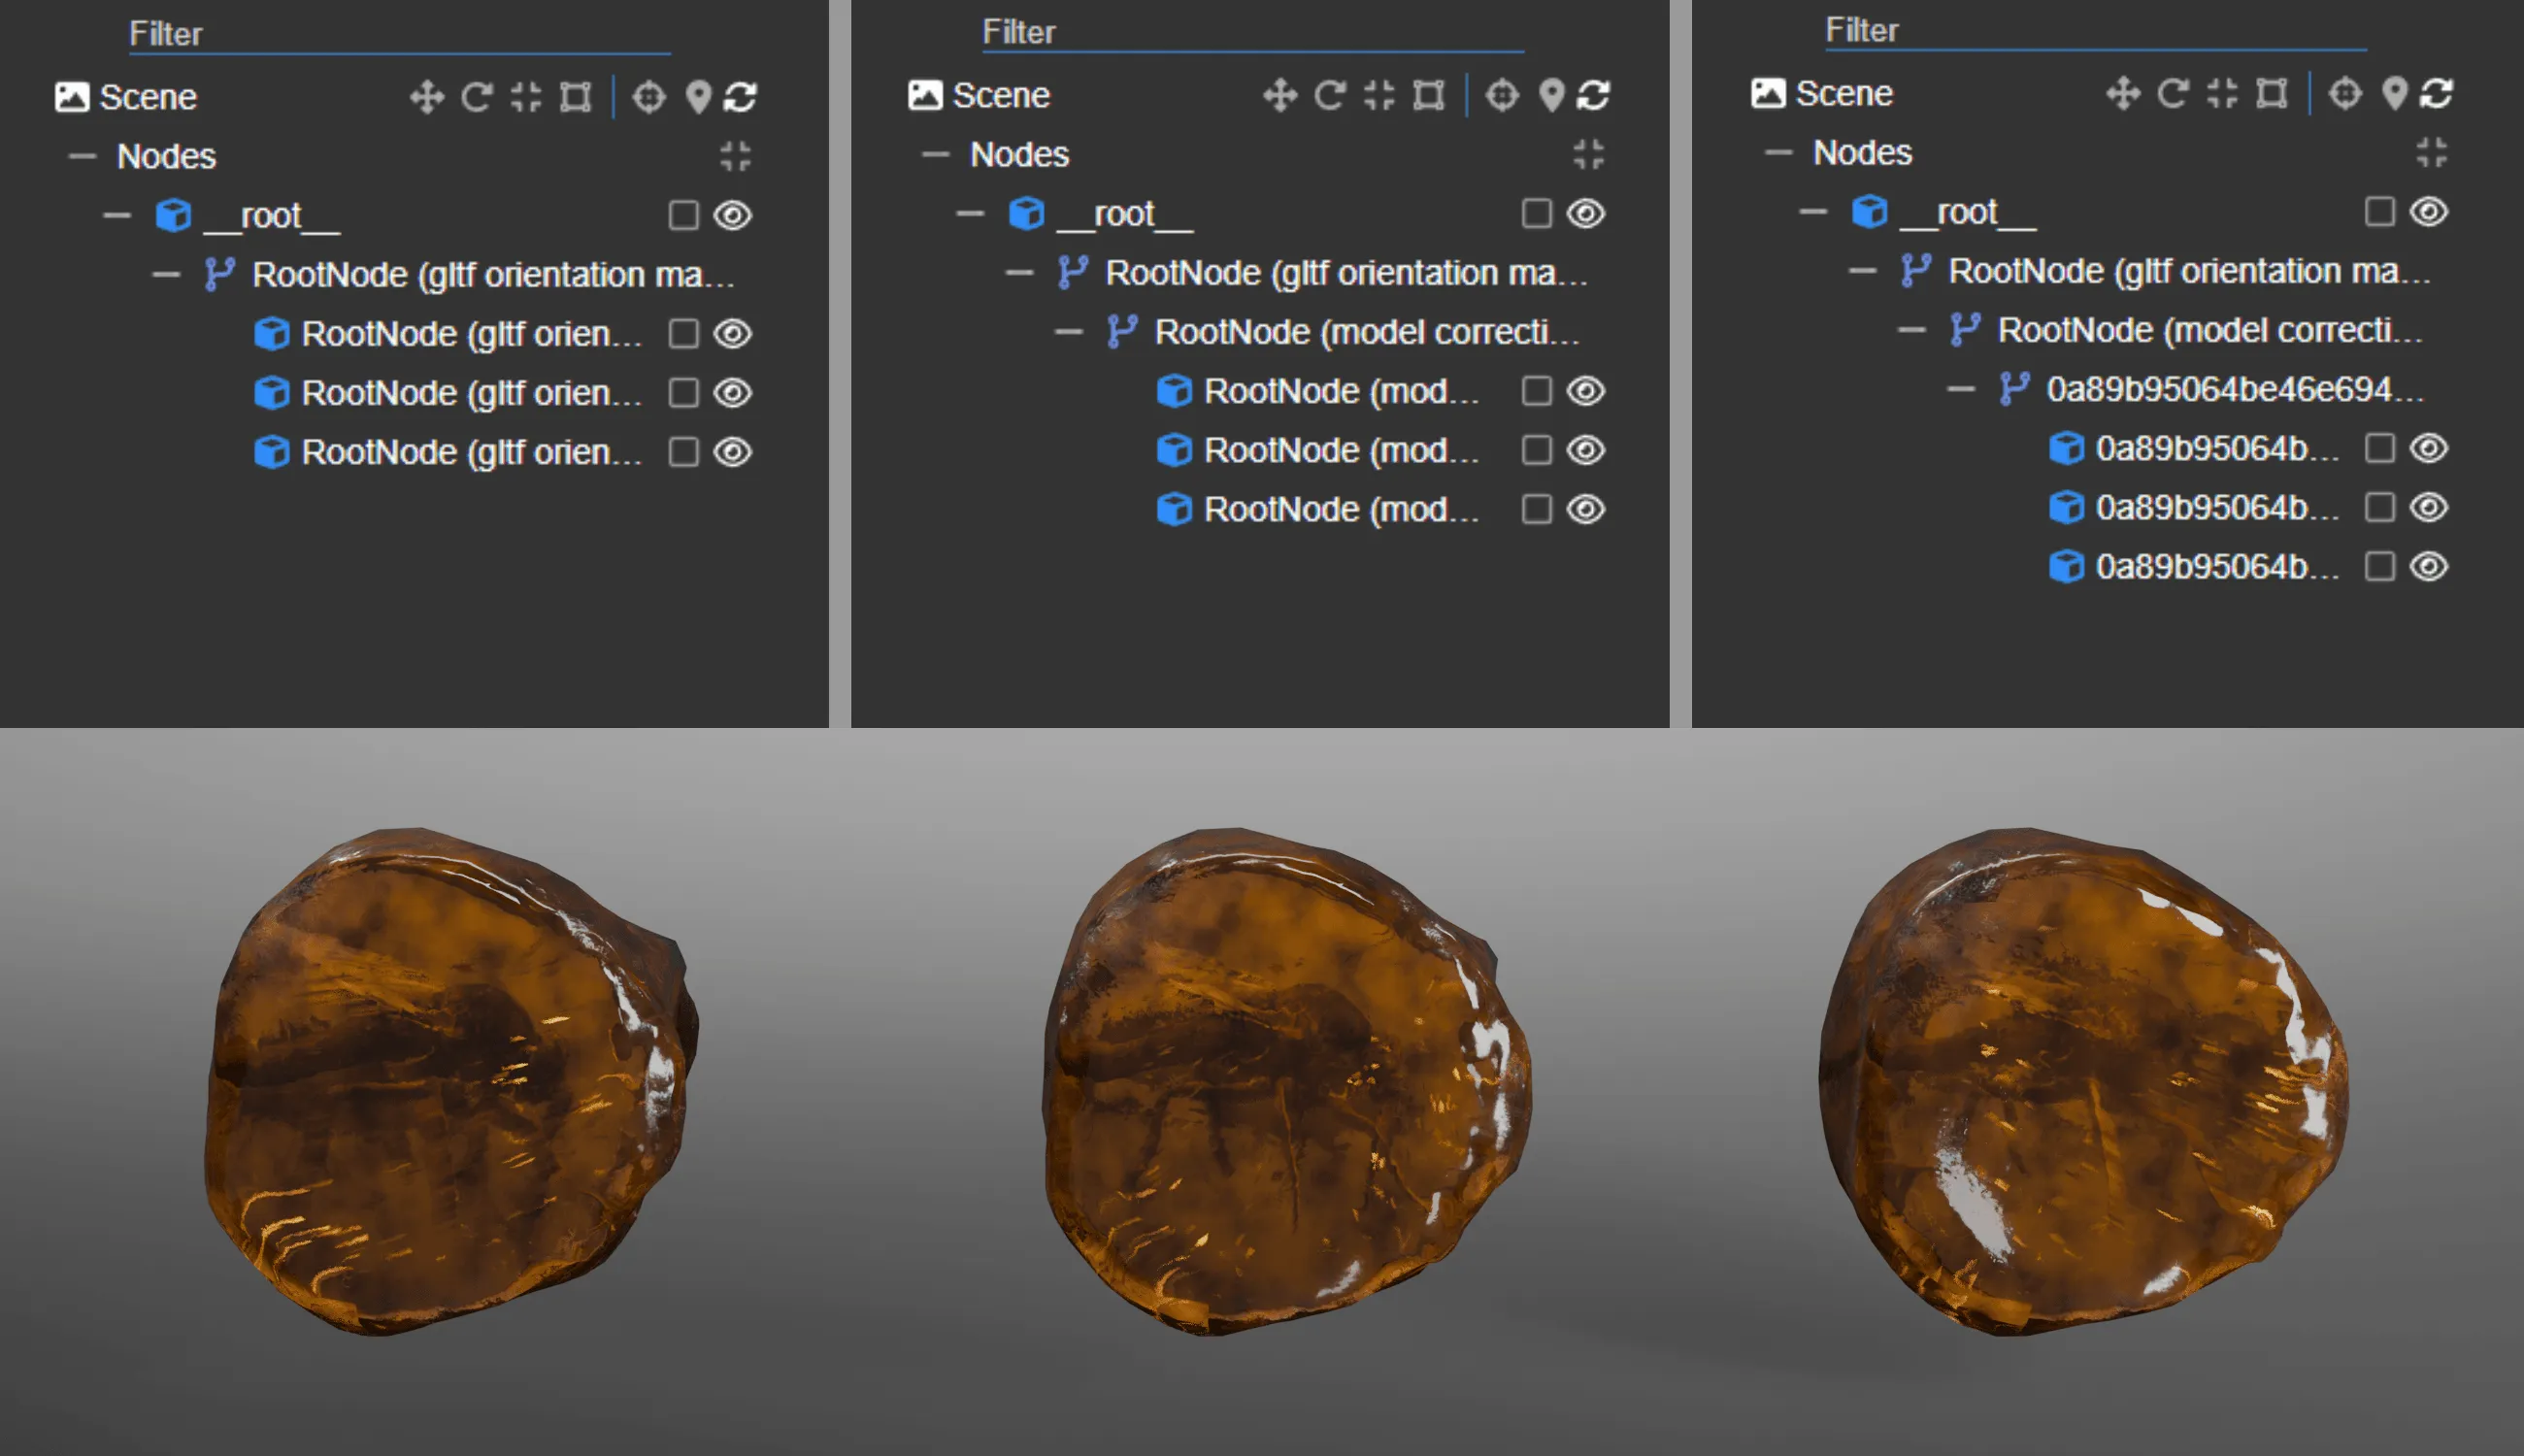Enable the rotation gizmo in the middle panel
This screenshot has width=2524, height=1456.
1329,95
